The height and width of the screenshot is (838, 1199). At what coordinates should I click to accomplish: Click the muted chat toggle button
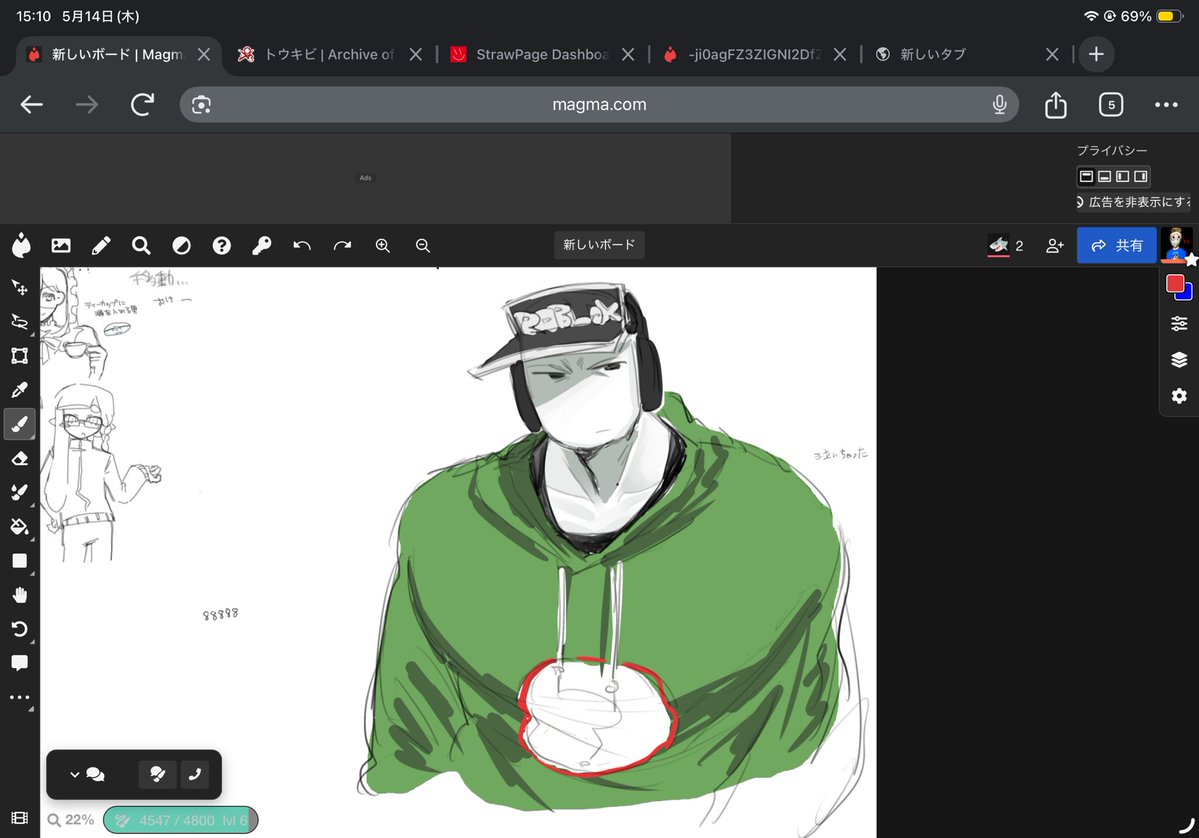point(158,775)
